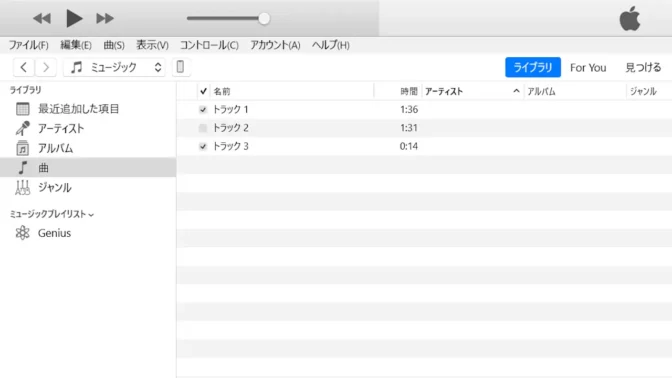Click the 0:14 duration cell
Image resolution: width=672 pixels, height=378 pixels.
pos(409,146)
